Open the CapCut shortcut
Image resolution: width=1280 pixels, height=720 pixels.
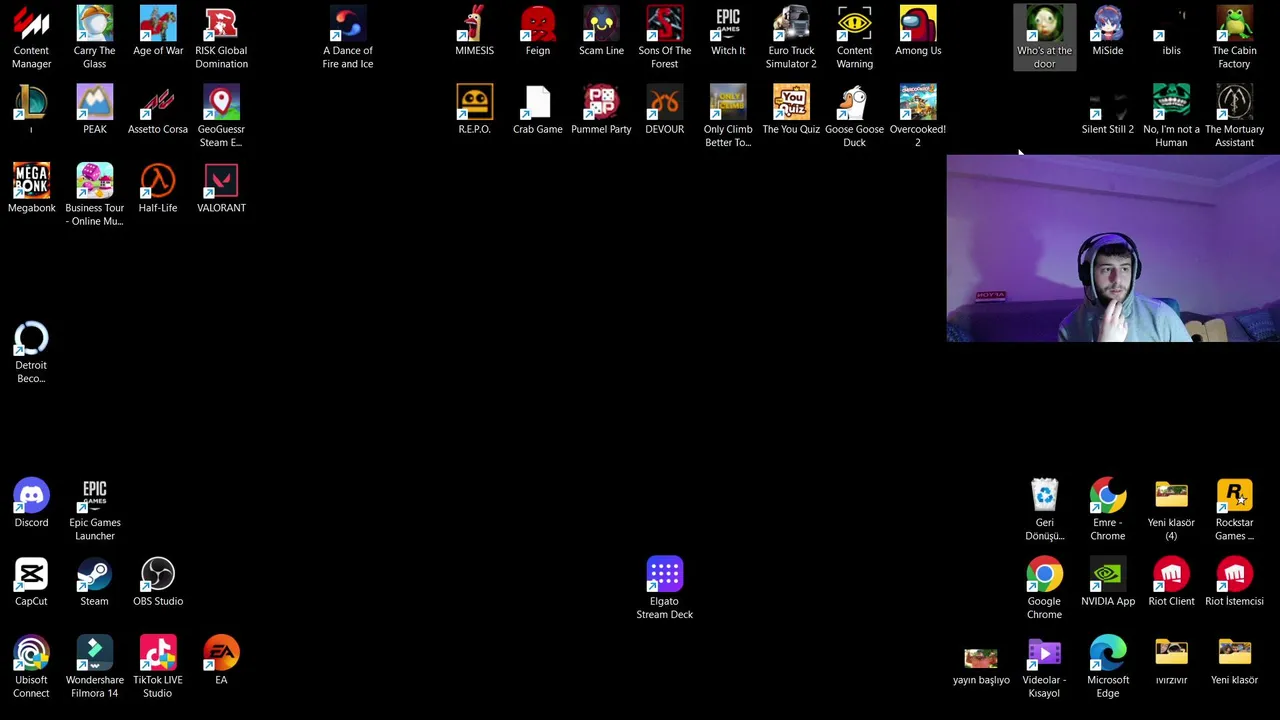[31, 582]
